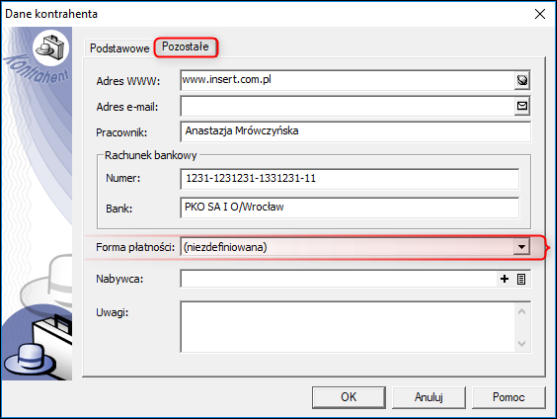Focus the Adres e-mail input field

point(347,106)
